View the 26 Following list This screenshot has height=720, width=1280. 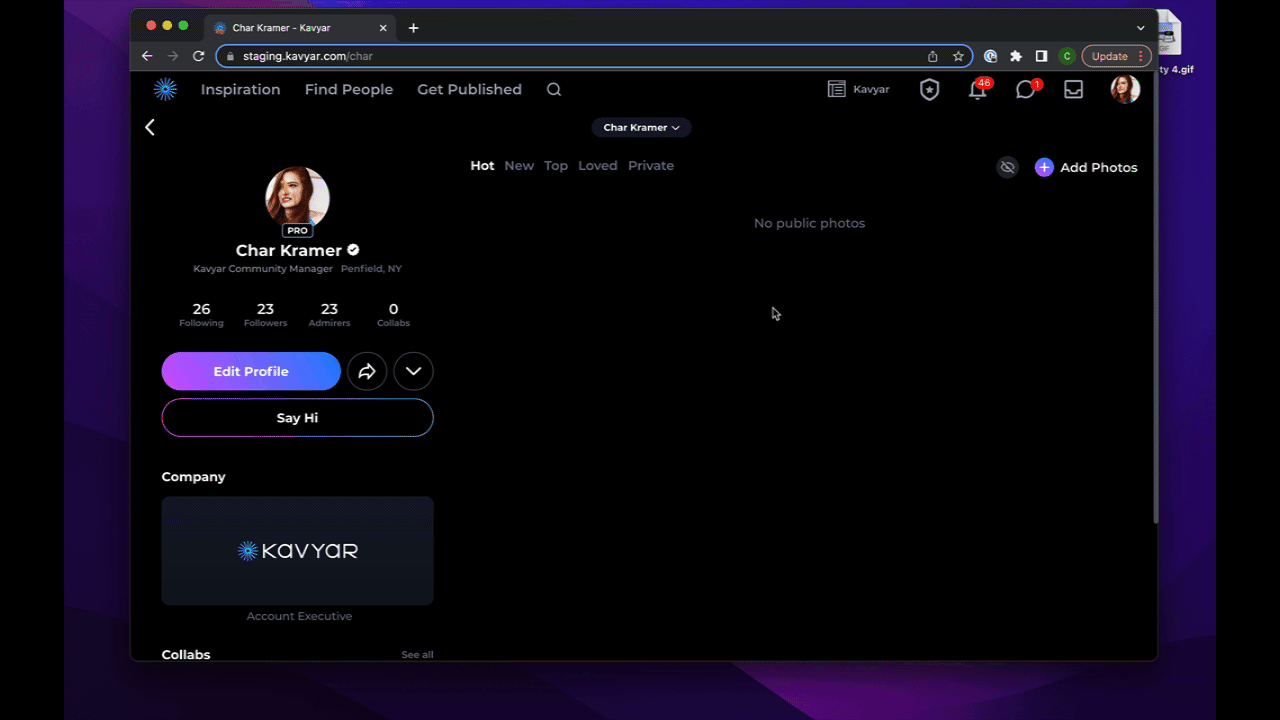point(201,315)
